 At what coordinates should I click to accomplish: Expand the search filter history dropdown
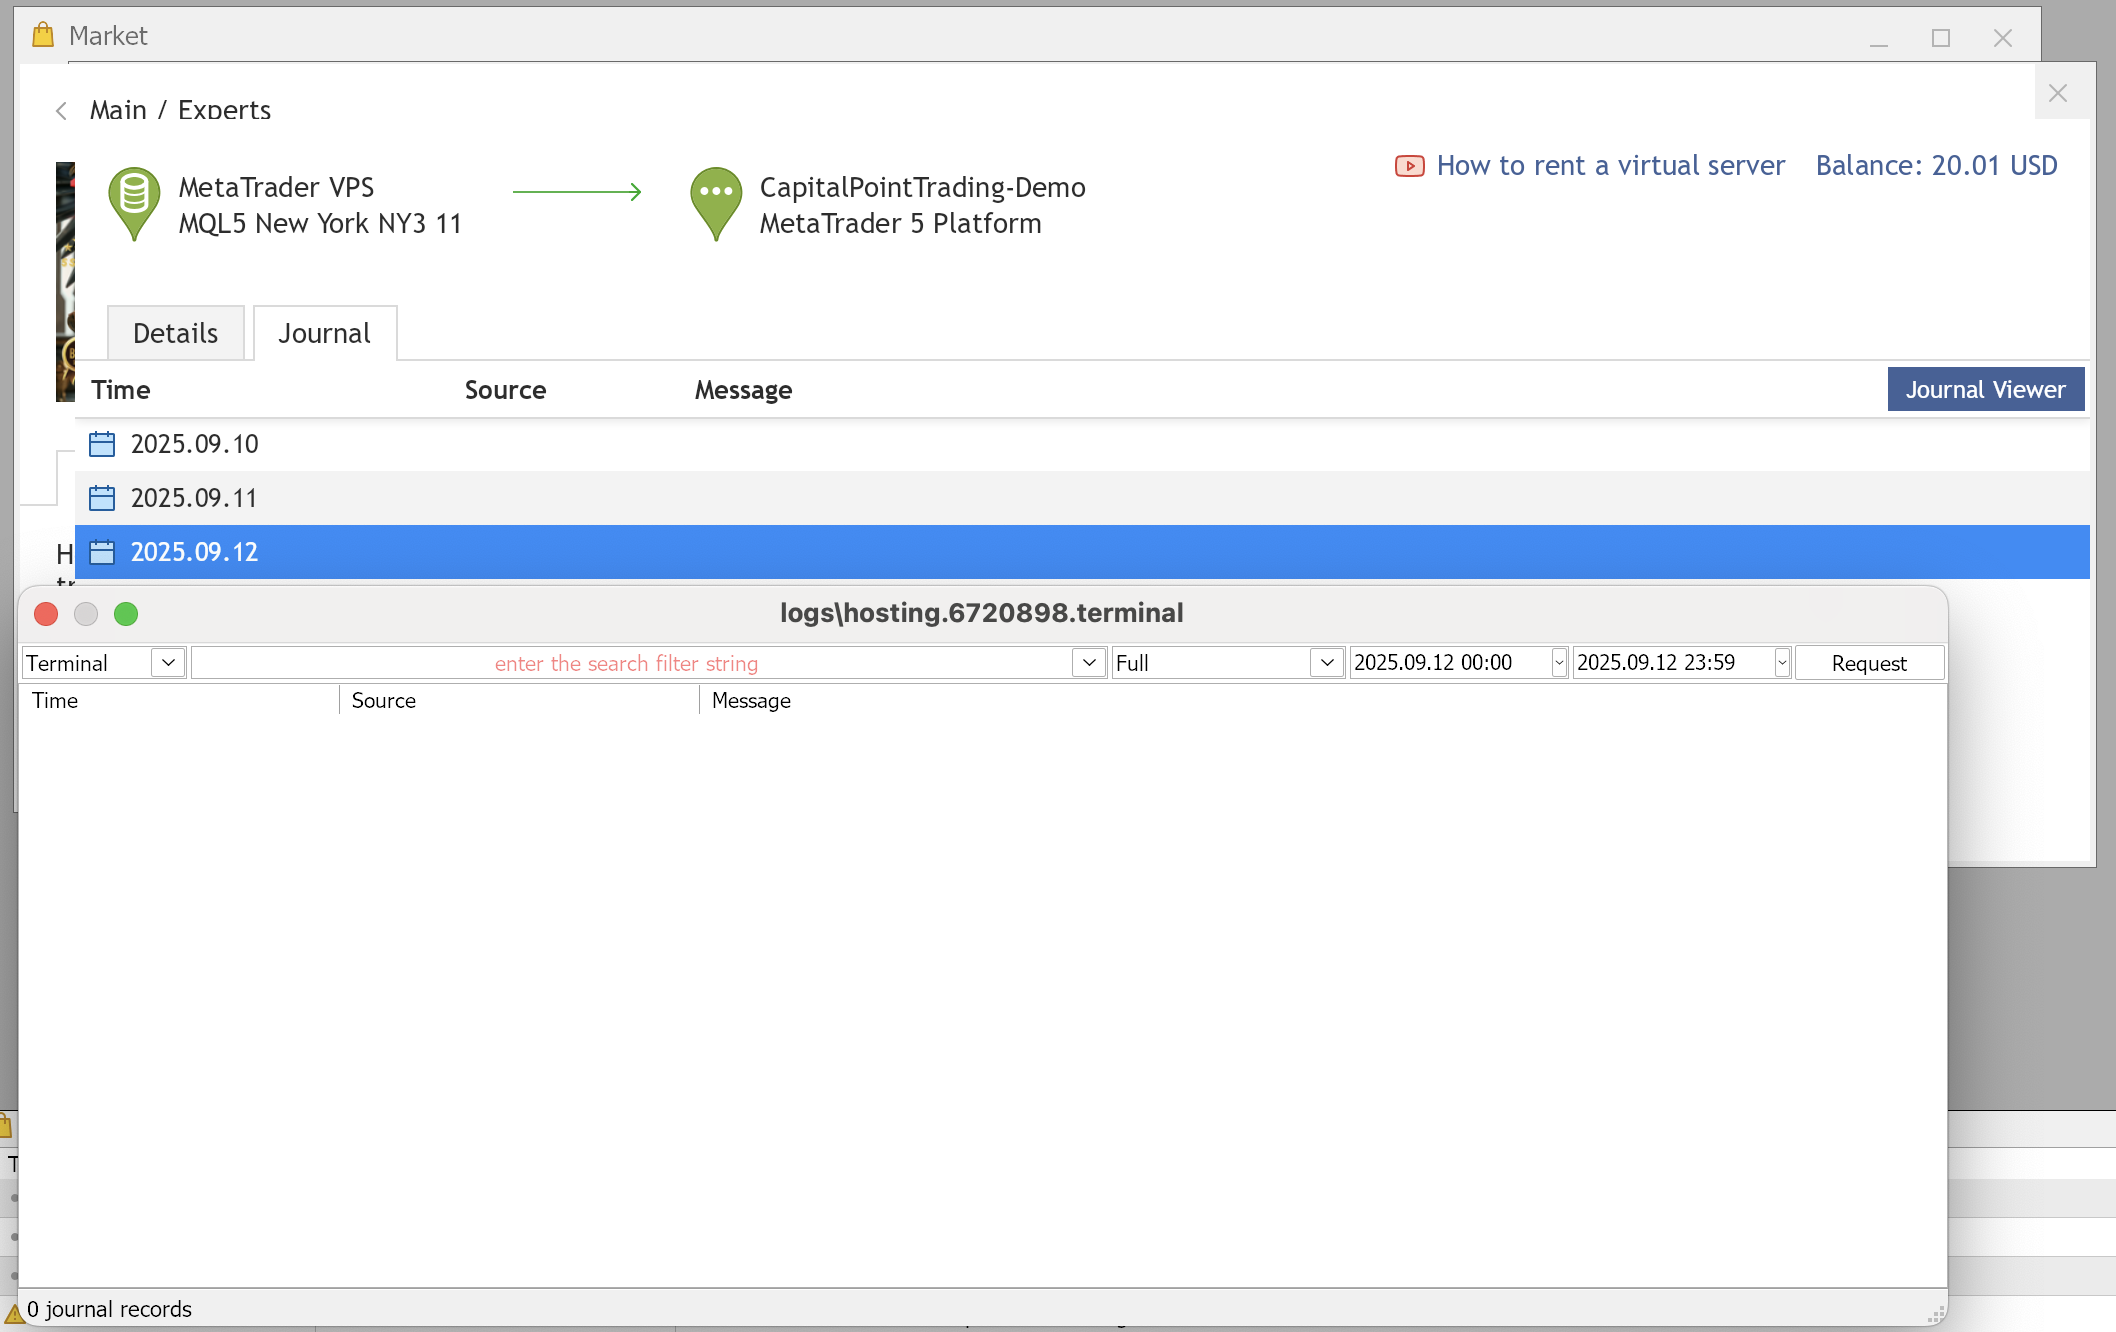pos(1089,663)
